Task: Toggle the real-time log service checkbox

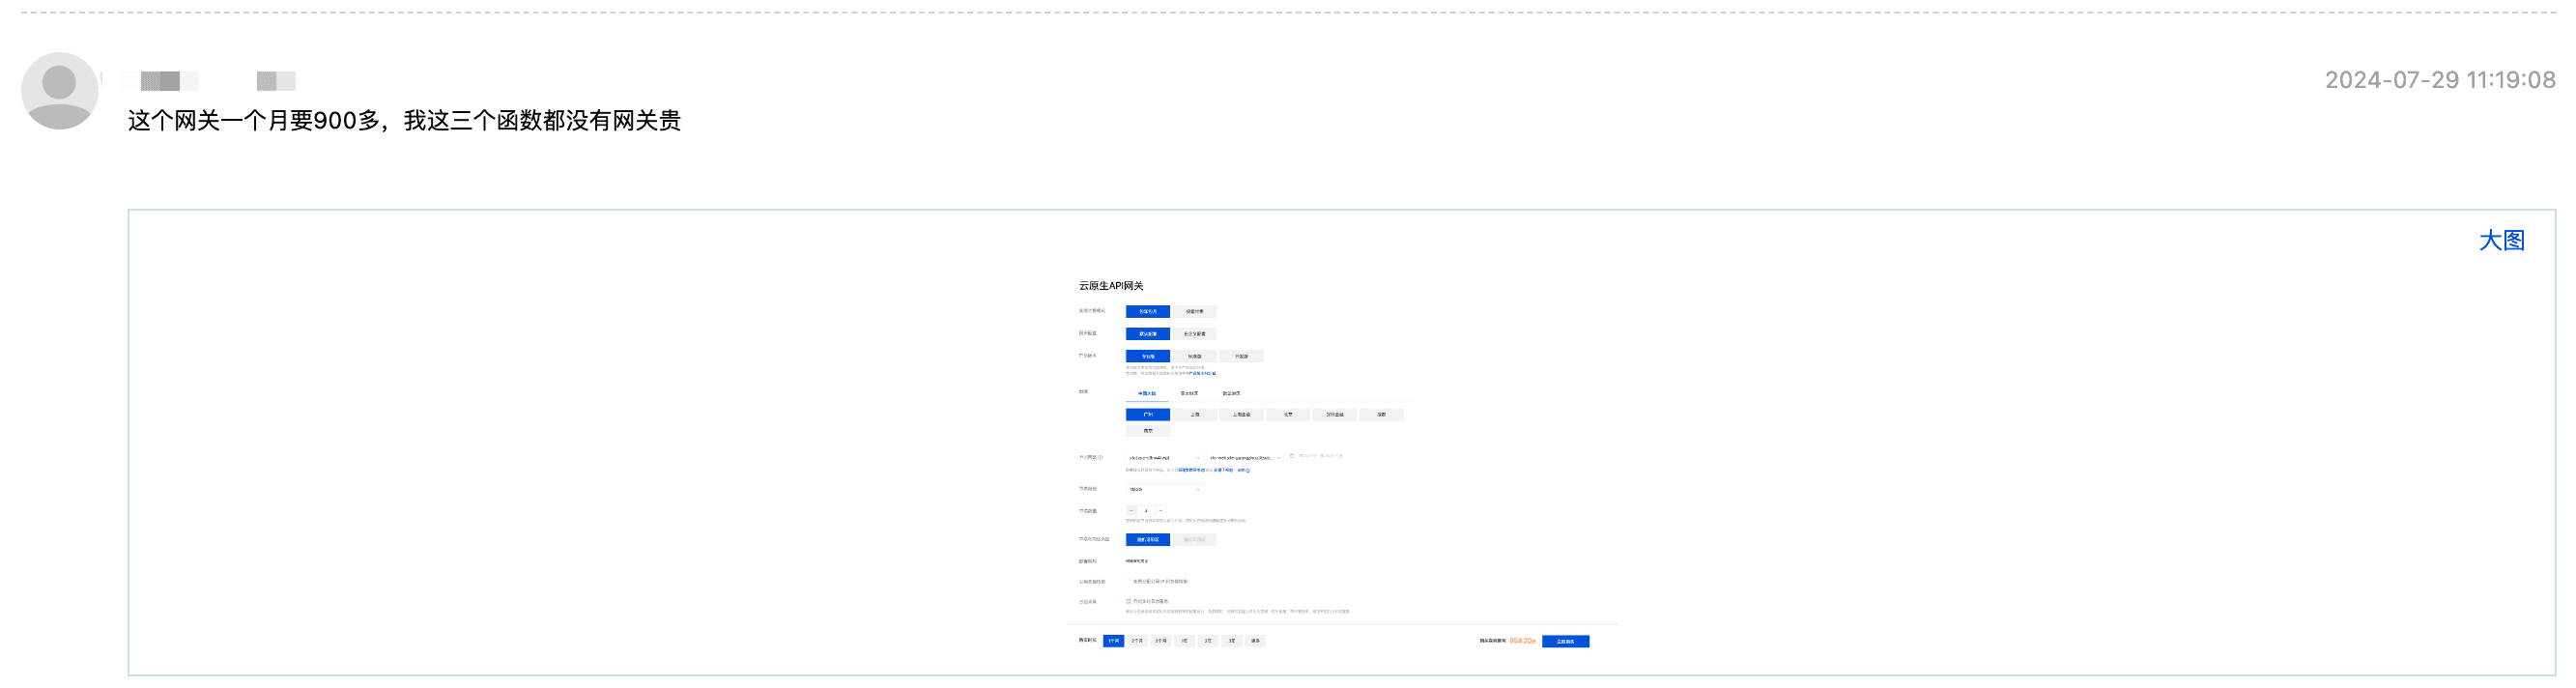Action: pyautogui.click(x=1128, y=602)
